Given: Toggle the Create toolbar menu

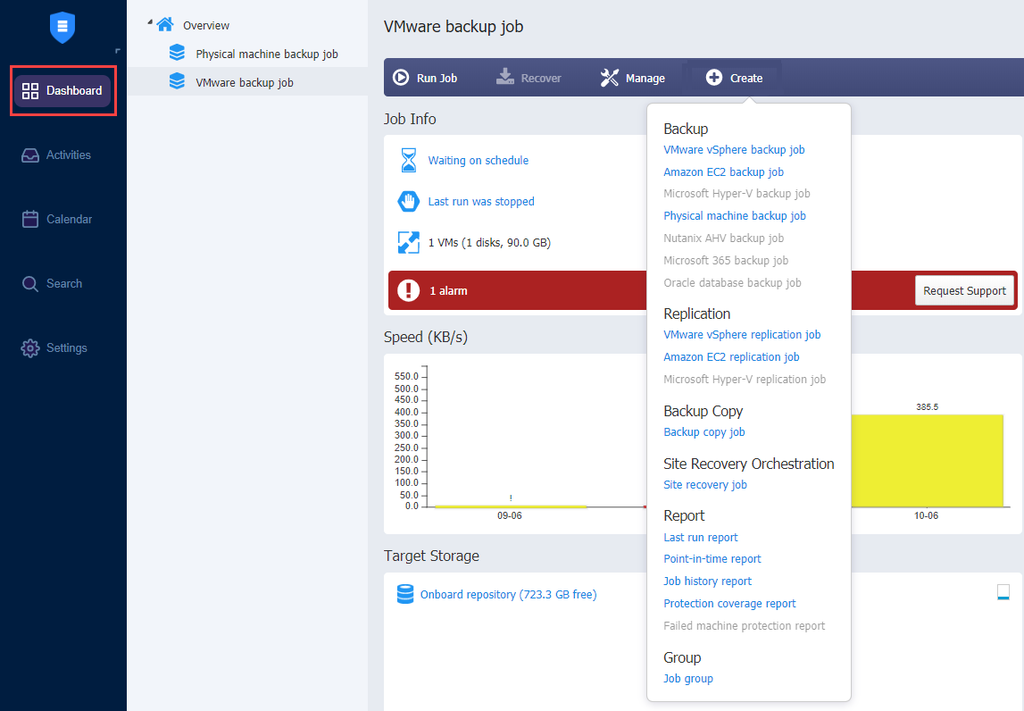Looking at the screenshot, I should tap(733, 78).
